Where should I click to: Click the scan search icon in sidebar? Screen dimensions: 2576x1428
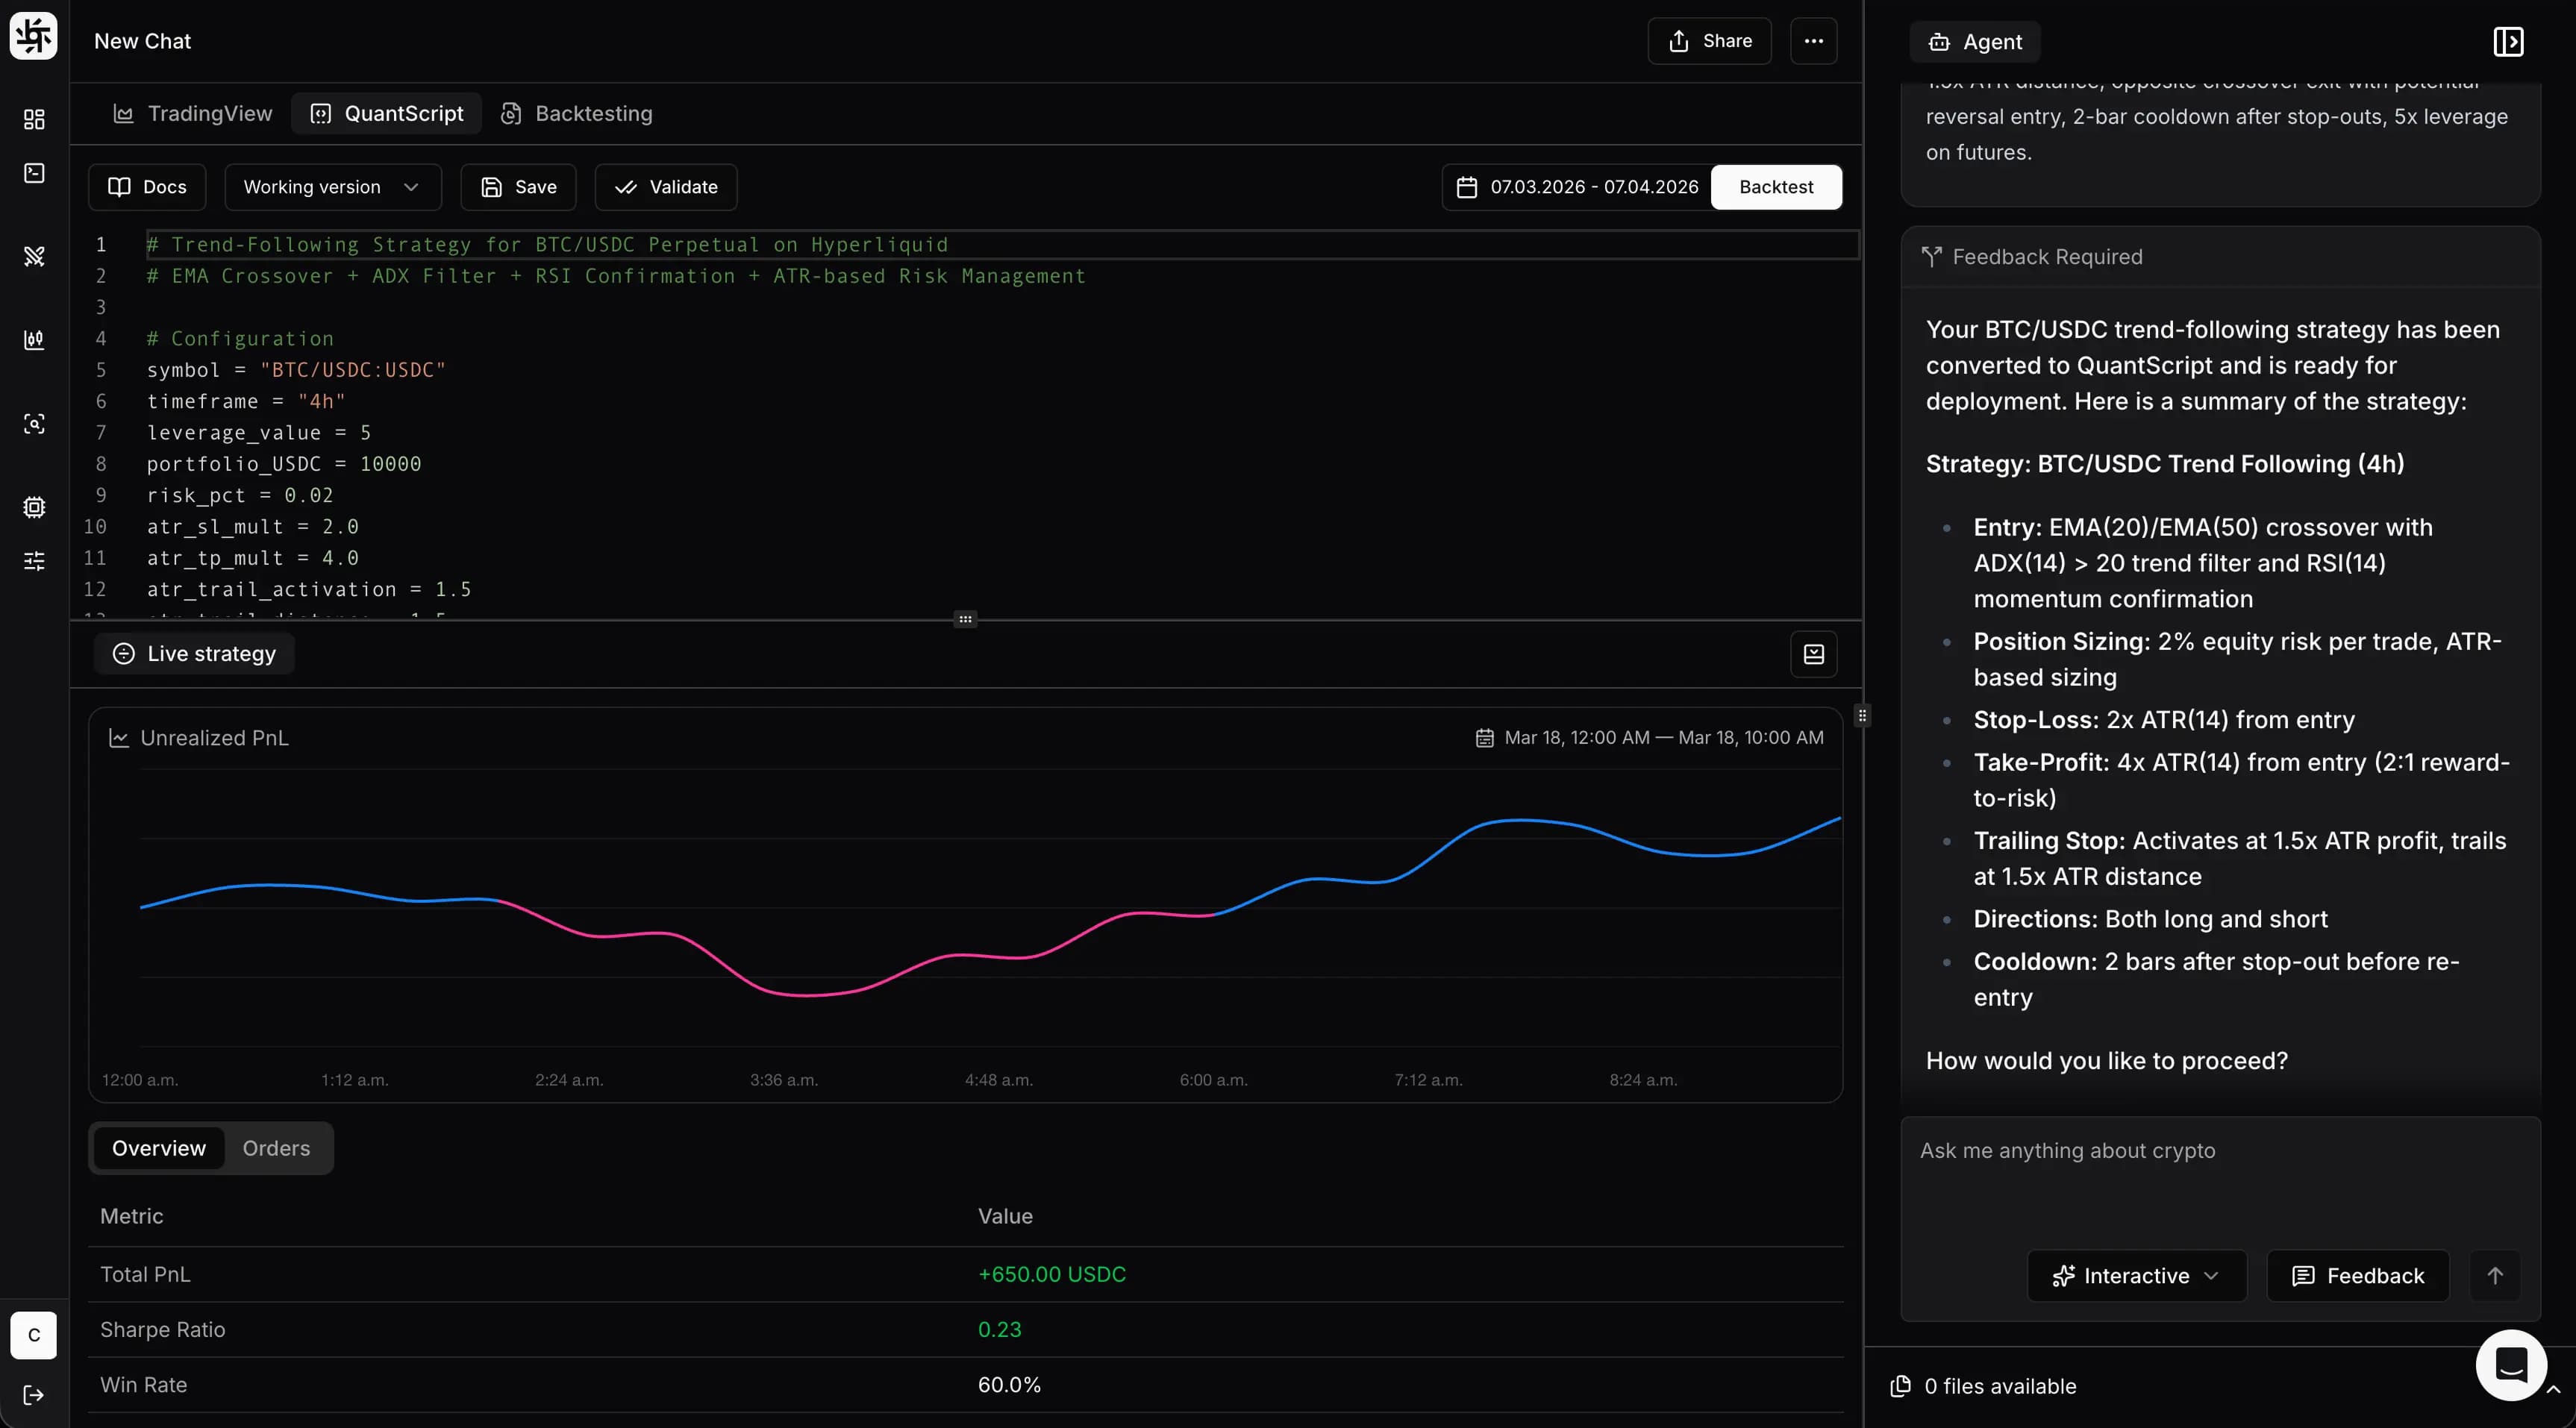click(x=34, y=424)
